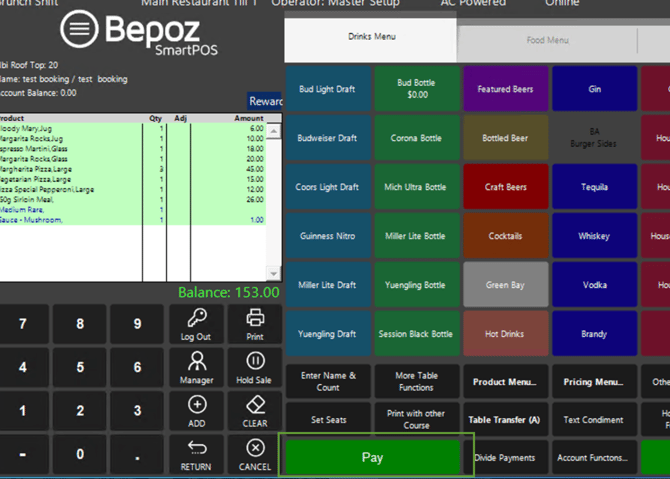Tap the Hold Sale pause icon

pyautogui.click(x=255, y=361)
